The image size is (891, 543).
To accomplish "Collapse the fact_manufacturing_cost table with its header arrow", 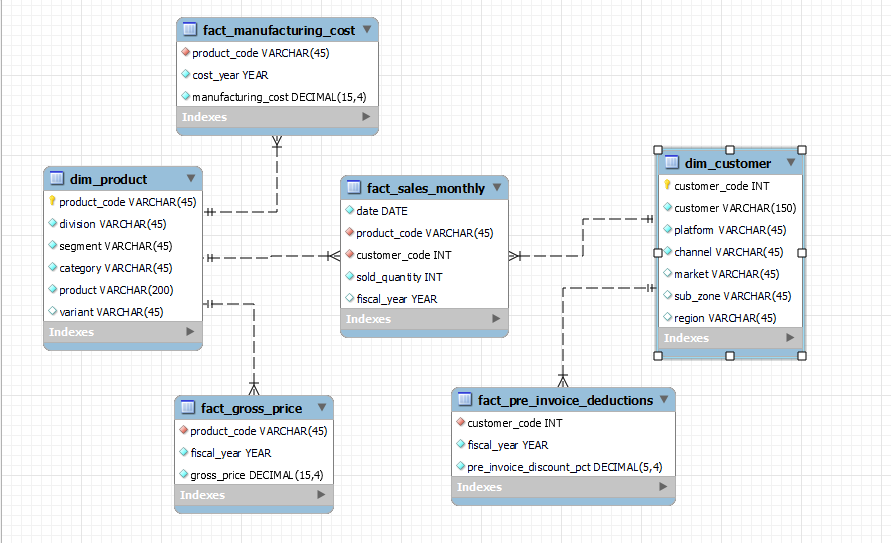I will coord(367,29).
